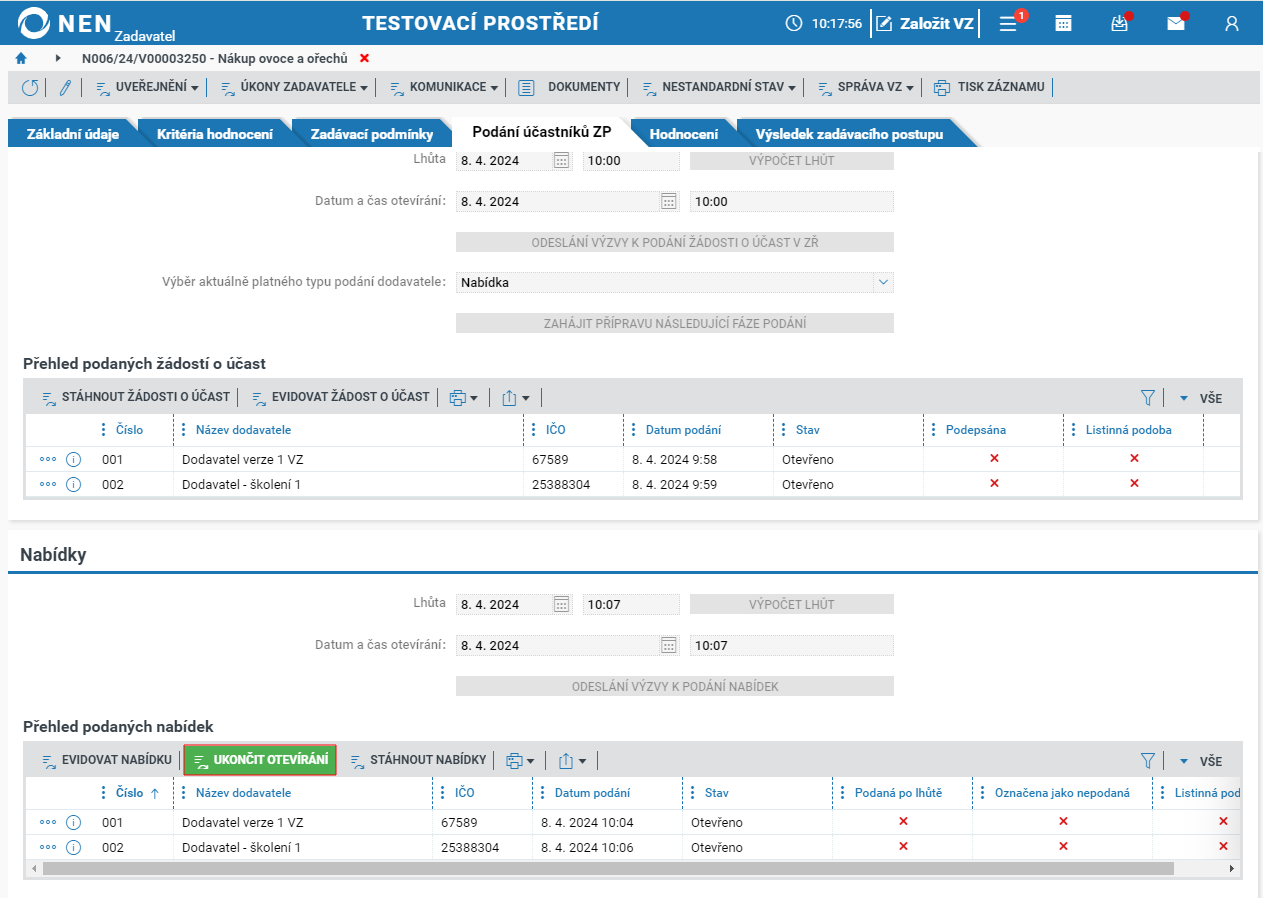Open calendar picker for first Datum a čas otevírání
1263x898 pixels.
669,201
